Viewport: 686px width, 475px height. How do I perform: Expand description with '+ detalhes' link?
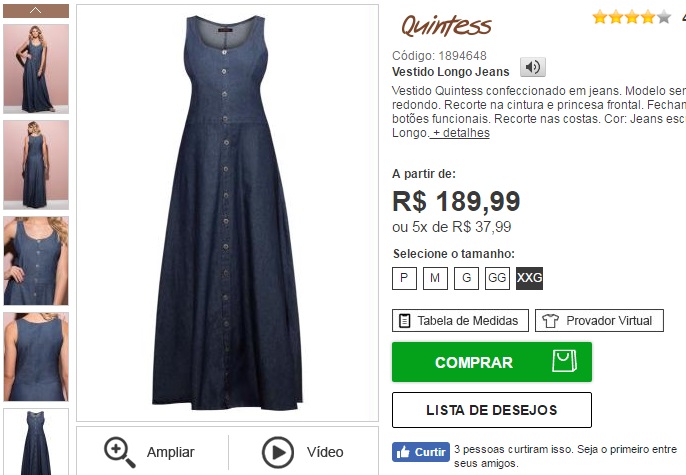[460, 133]
